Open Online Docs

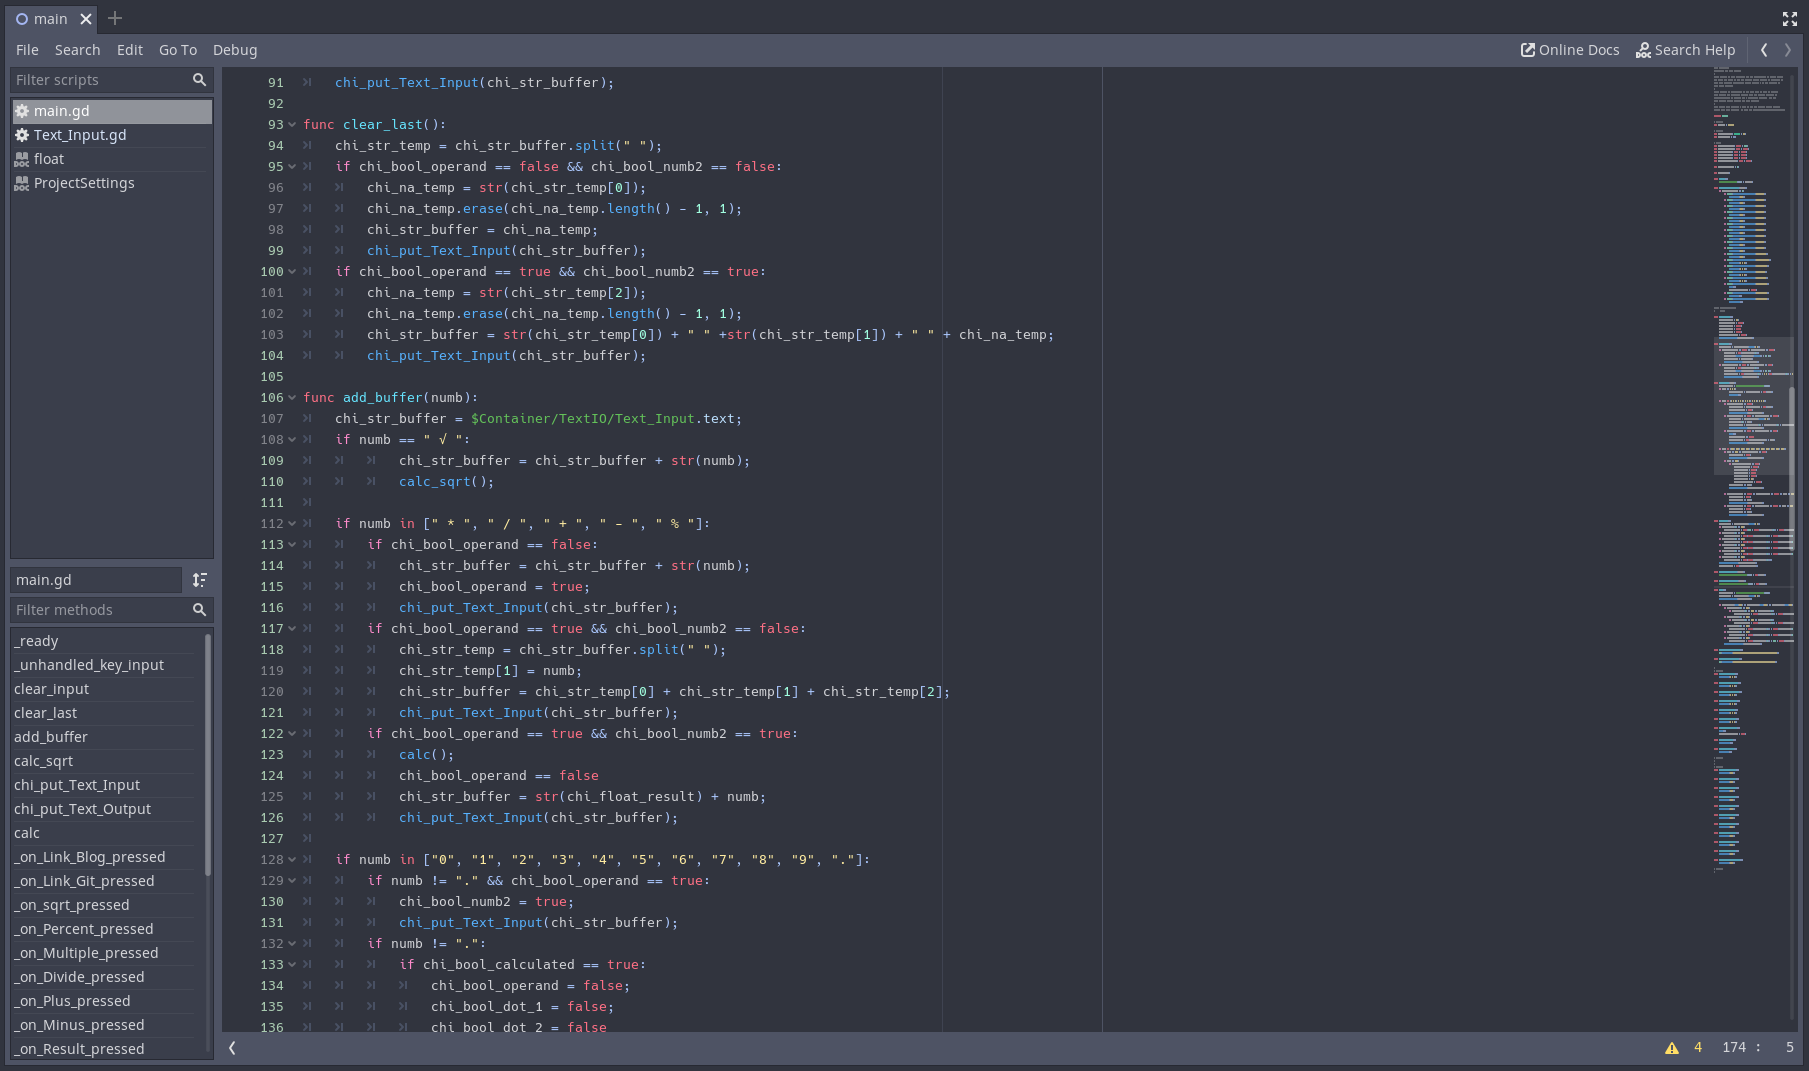click(x=1570, y=50)
